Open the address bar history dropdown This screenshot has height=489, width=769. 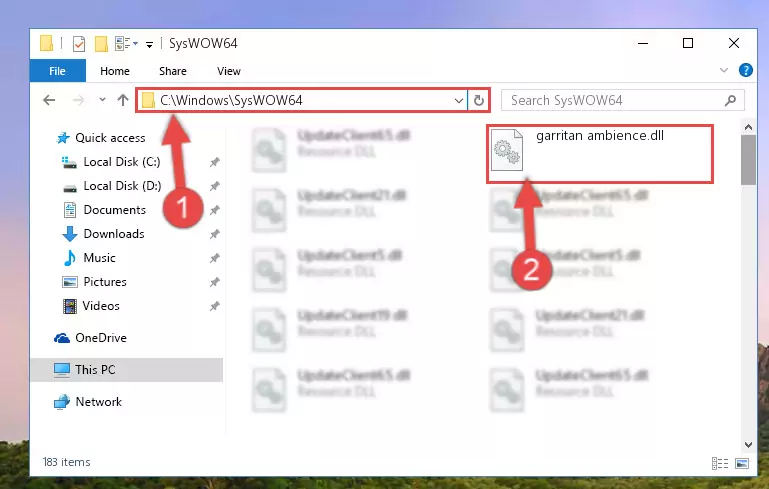pyautogui.click(x=459, y=101)
